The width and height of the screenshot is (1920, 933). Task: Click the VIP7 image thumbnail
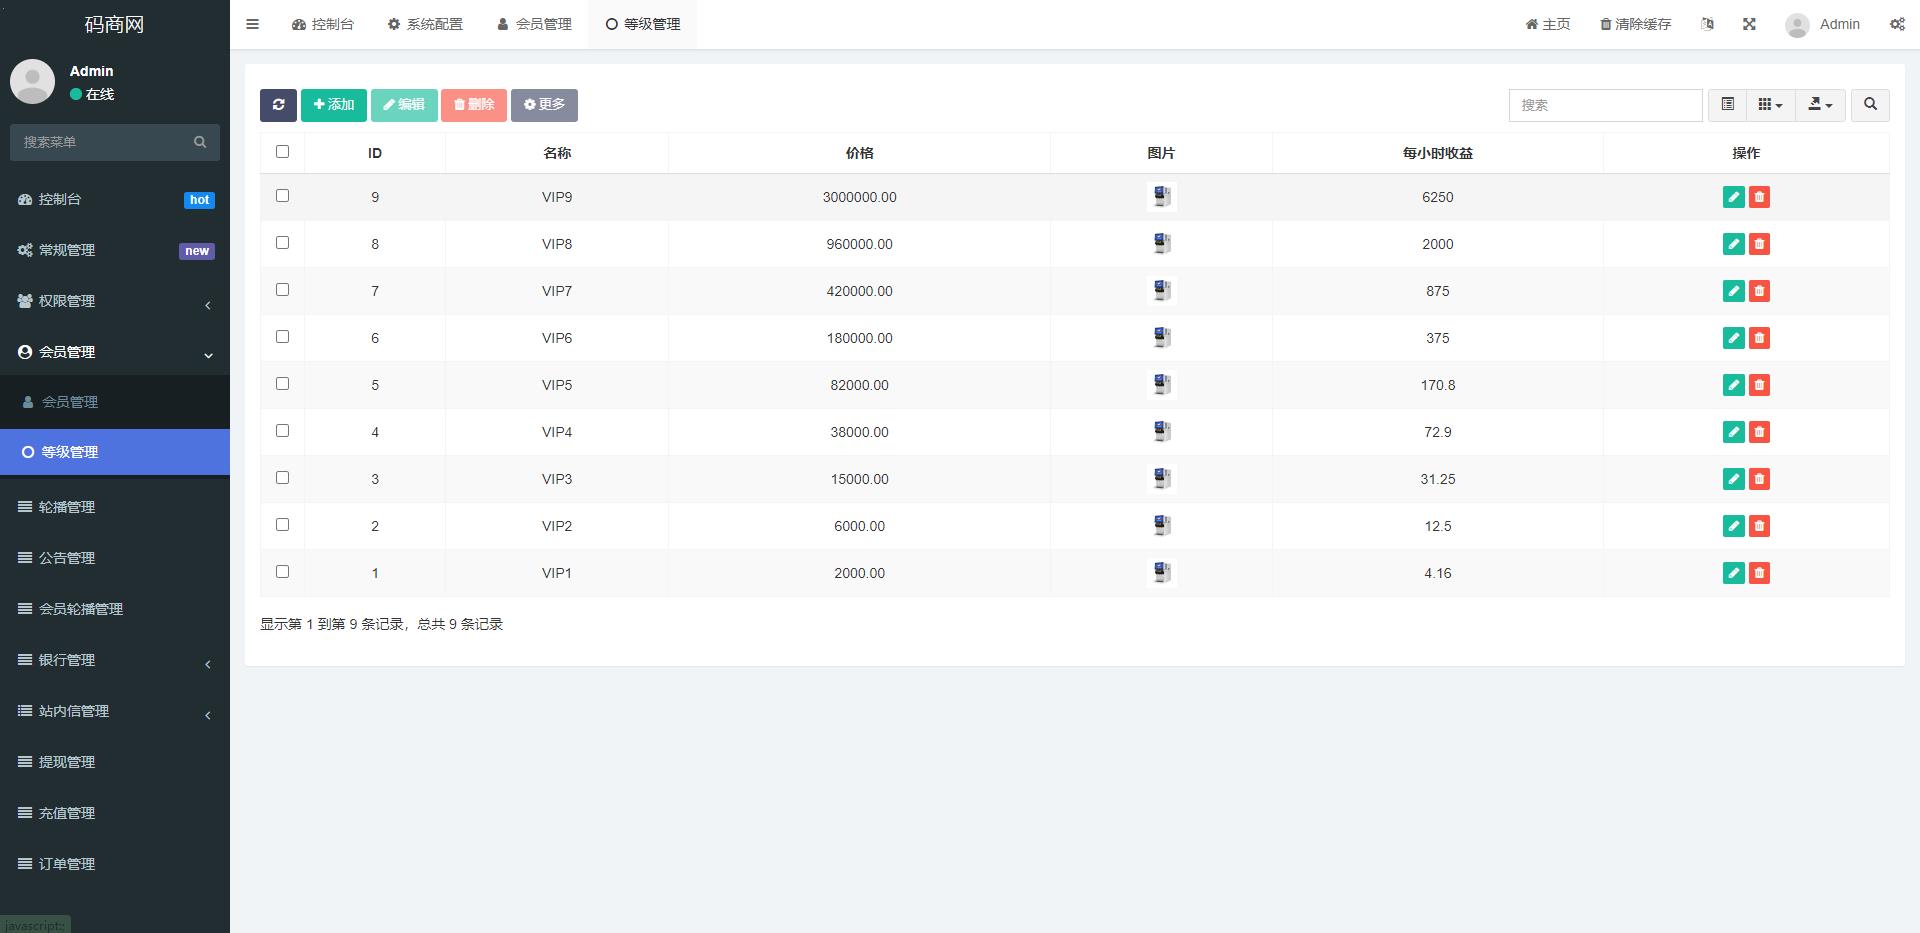tap(1161, 291)
